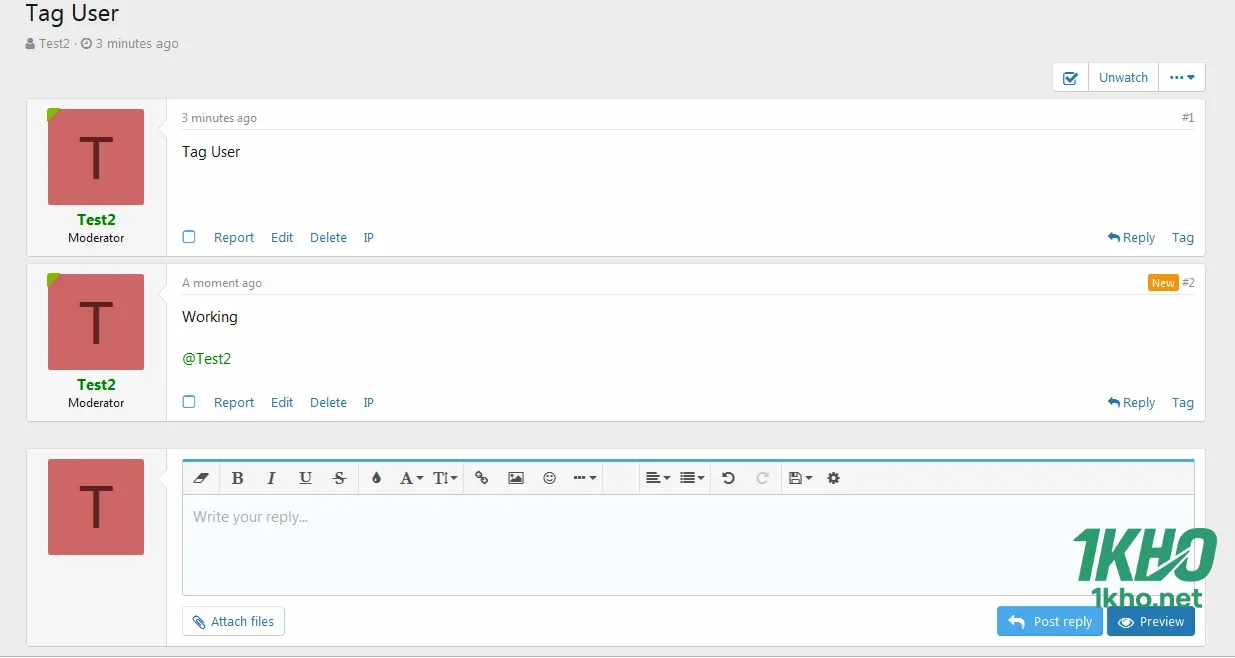Open the smiley emoticon picker
This screenshot has height=658, width=1235.
point(549,478)
